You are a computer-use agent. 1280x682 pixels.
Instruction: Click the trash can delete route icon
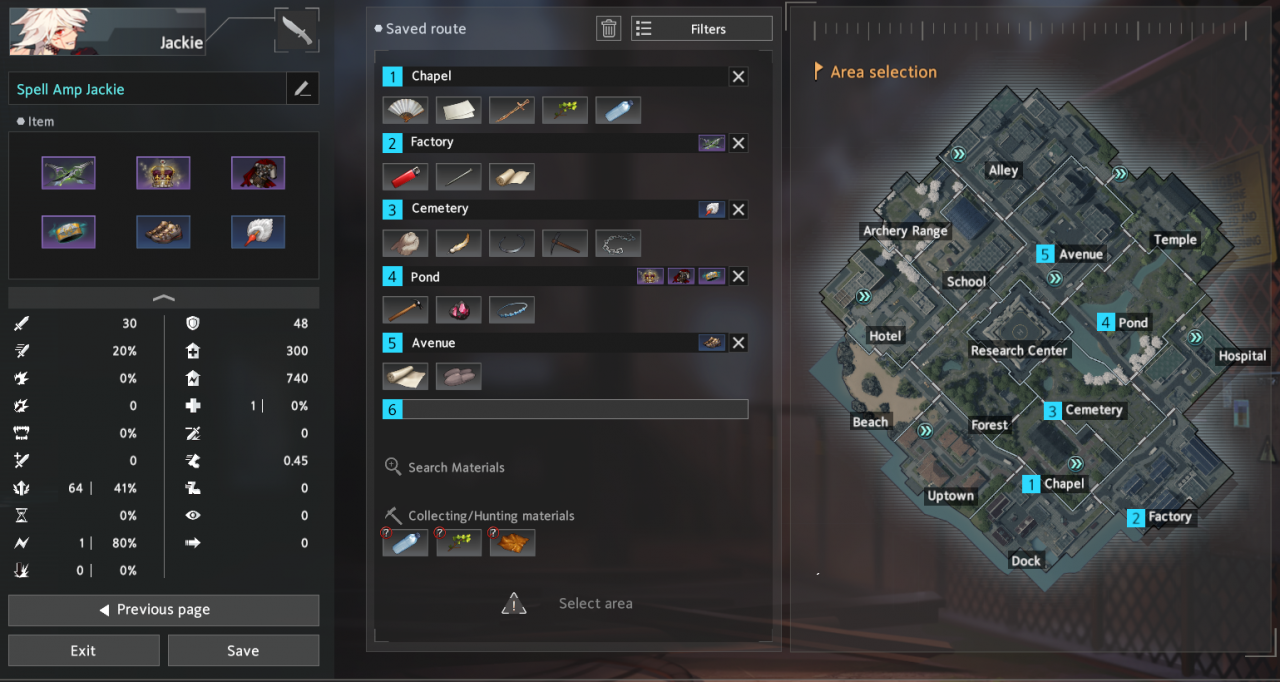609,29
